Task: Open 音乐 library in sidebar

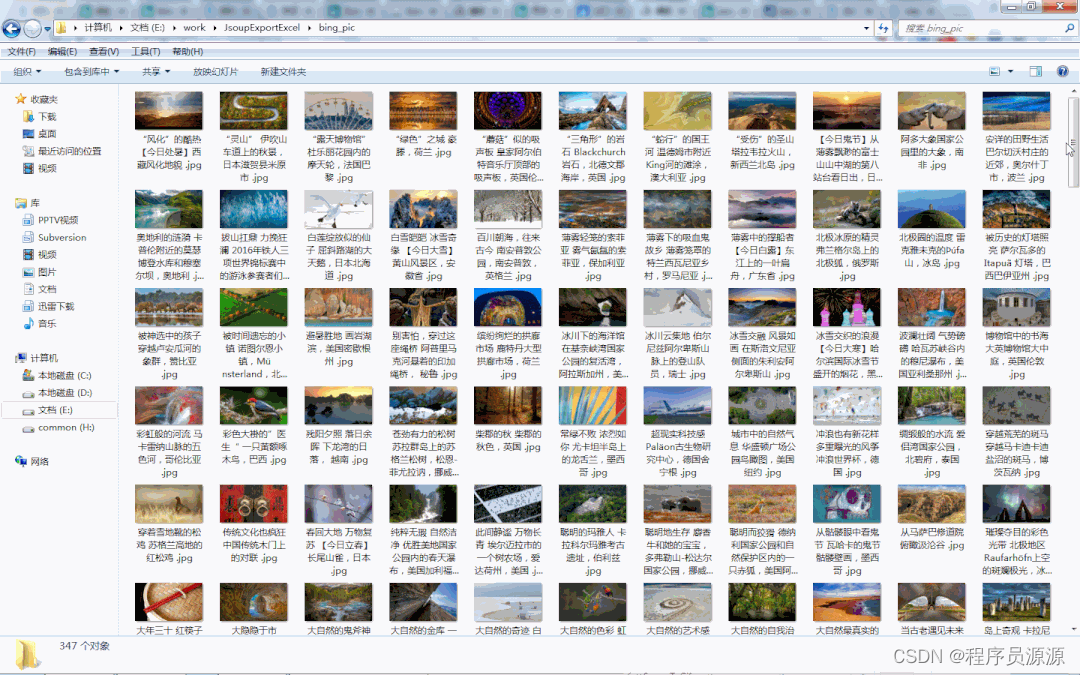Action: click(39, 324)
